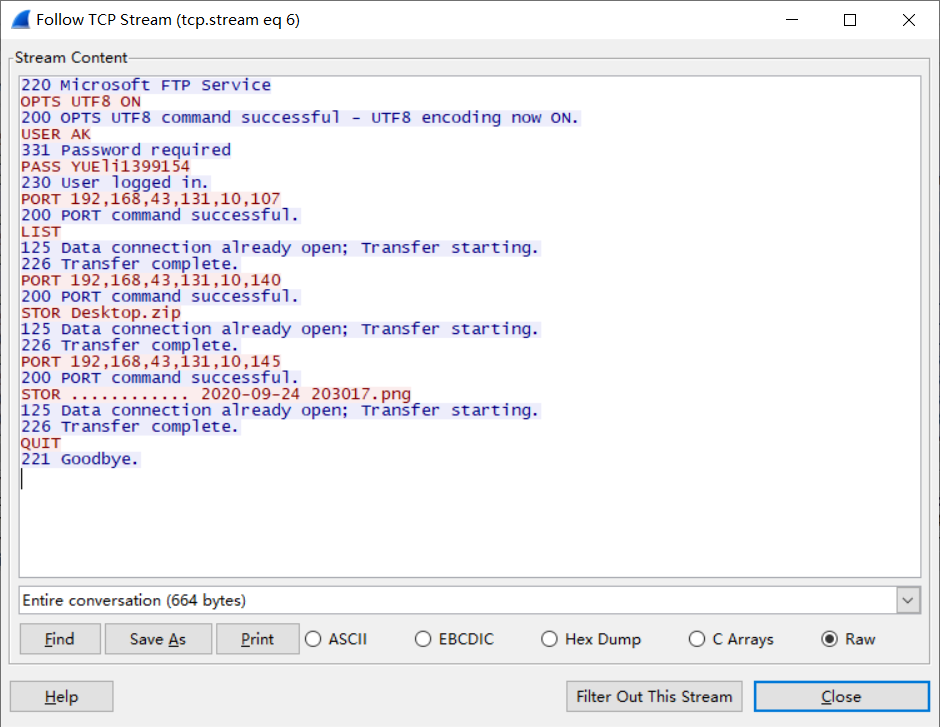940x727 pixels.
Task: Click the Find button
Action: [x=60, y=639]
